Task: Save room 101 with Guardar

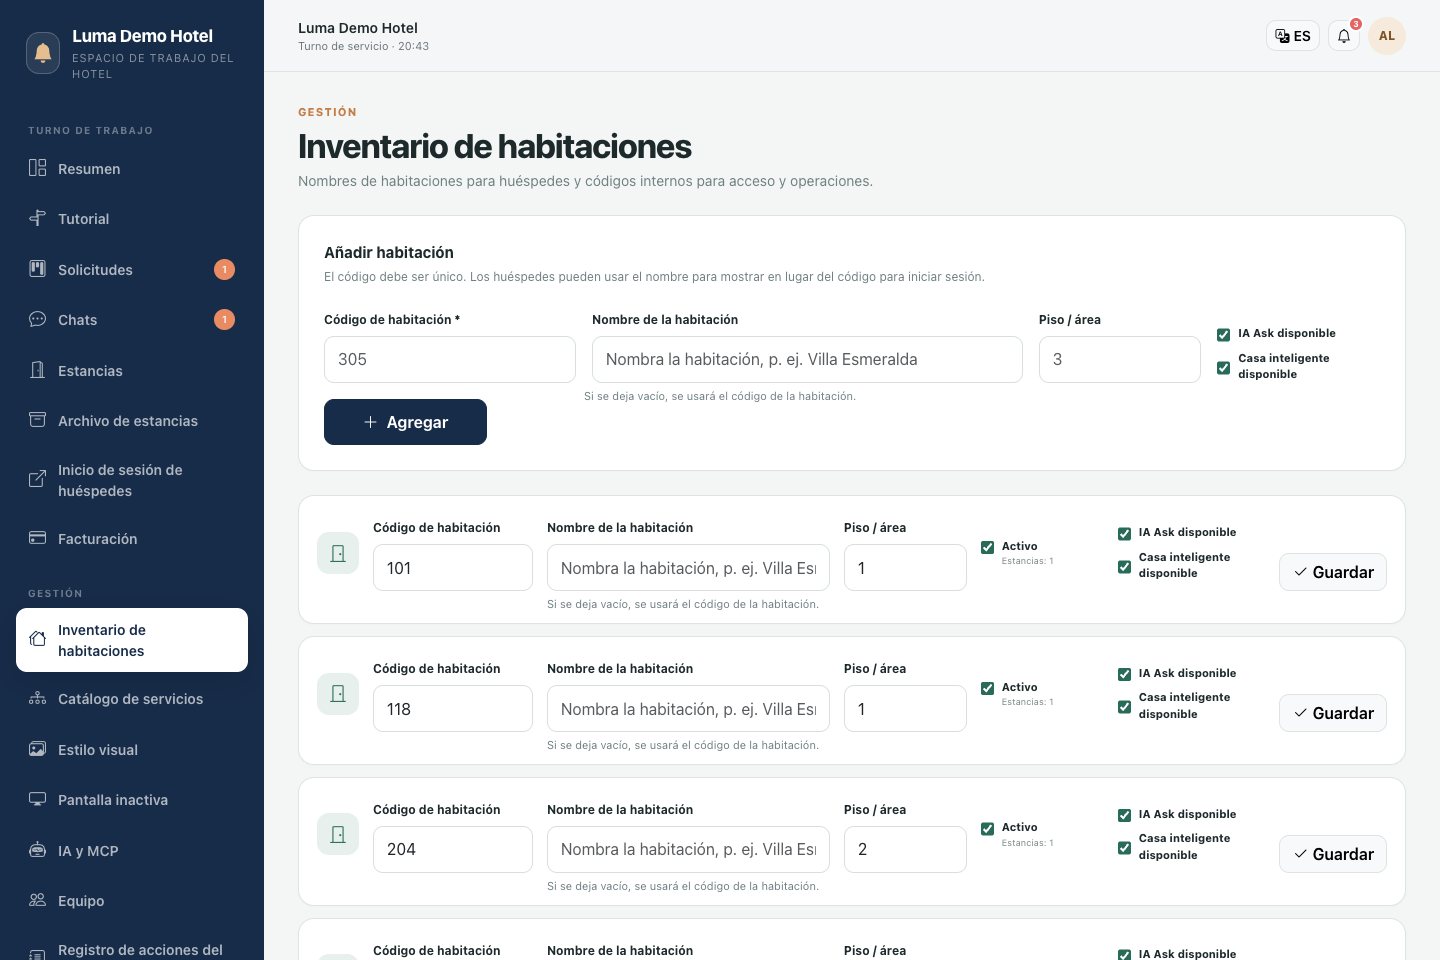Action: click(x=1332, y=572)
